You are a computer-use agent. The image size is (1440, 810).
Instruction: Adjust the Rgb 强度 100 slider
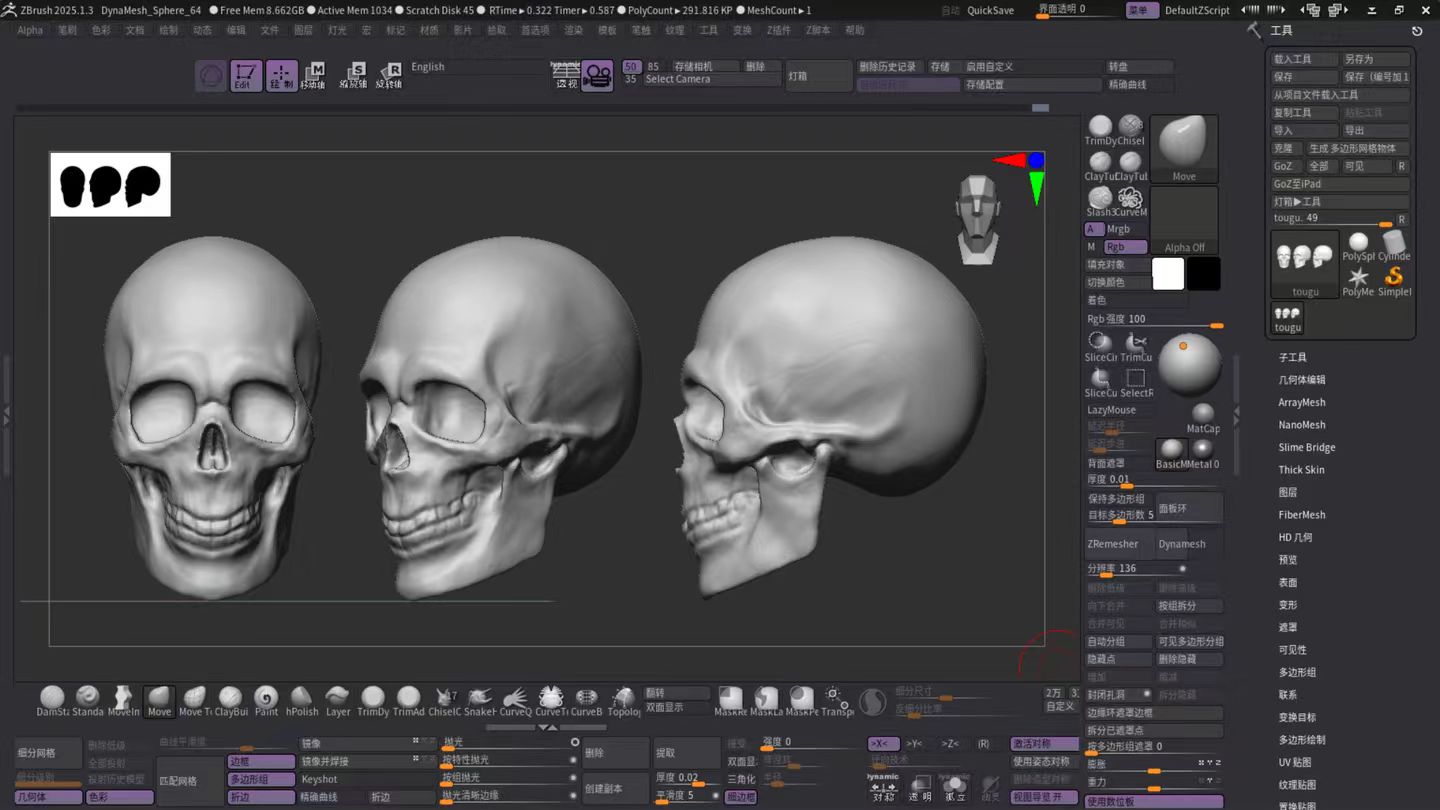pyautogui.click(x=1154, y=319)
